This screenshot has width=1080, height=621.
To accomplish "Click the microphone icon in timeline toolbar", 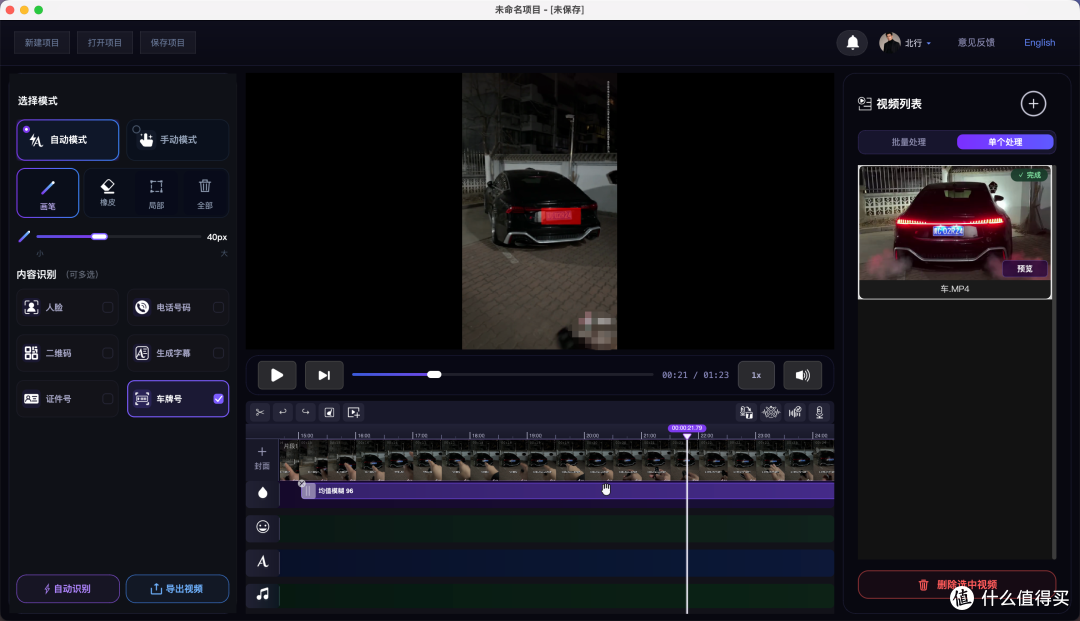I will (820, 412).
